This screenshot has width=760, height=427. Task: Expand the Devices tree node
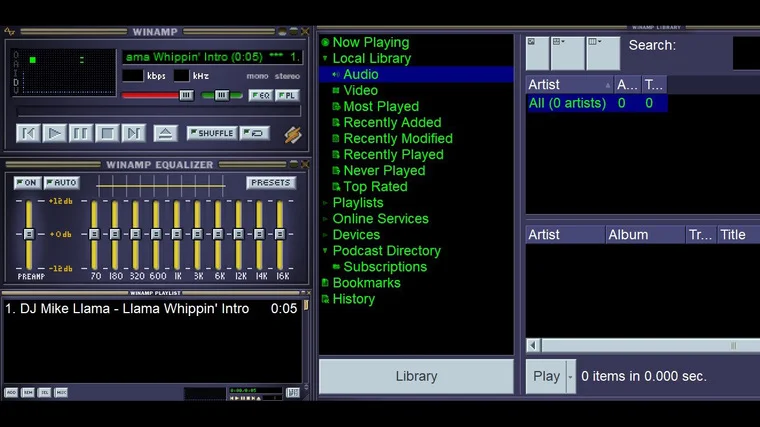(325, 235)
